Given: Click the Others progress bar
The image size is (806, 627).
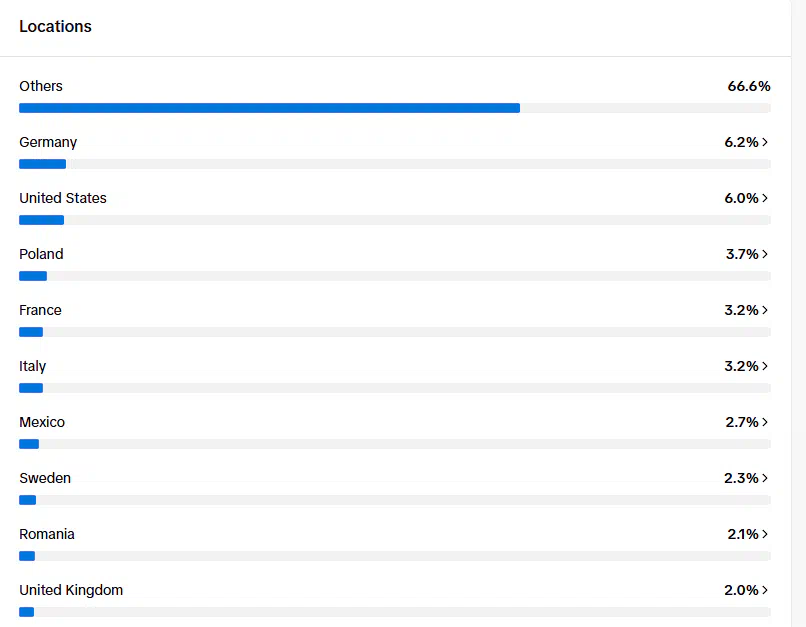Looking at the screenshot, I should tap(269, 108).
